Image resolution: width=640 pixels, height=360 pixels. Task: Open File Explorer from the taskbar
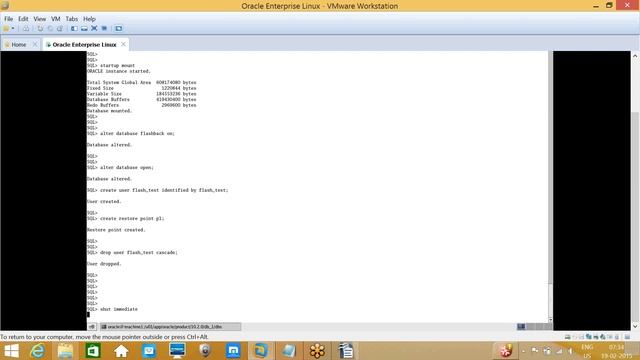pos(65,351)
